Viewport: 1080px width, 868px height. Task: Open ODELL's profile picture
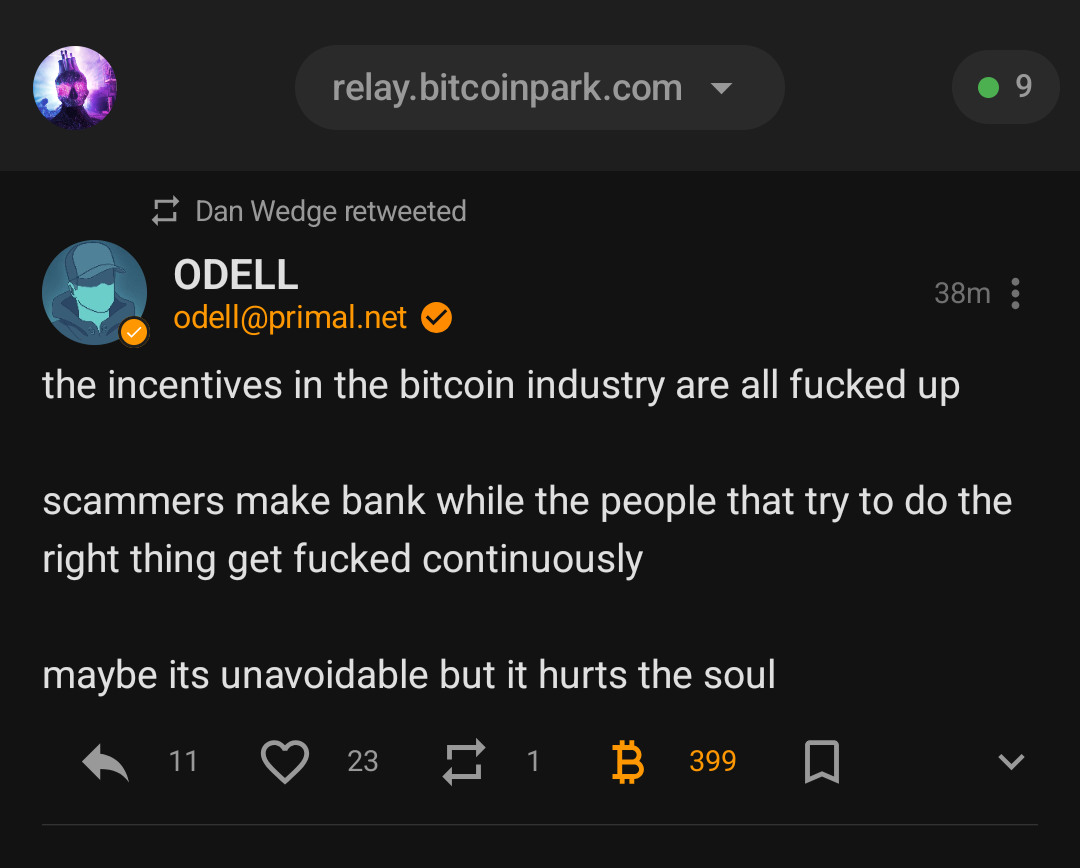(x=94, y=293)
